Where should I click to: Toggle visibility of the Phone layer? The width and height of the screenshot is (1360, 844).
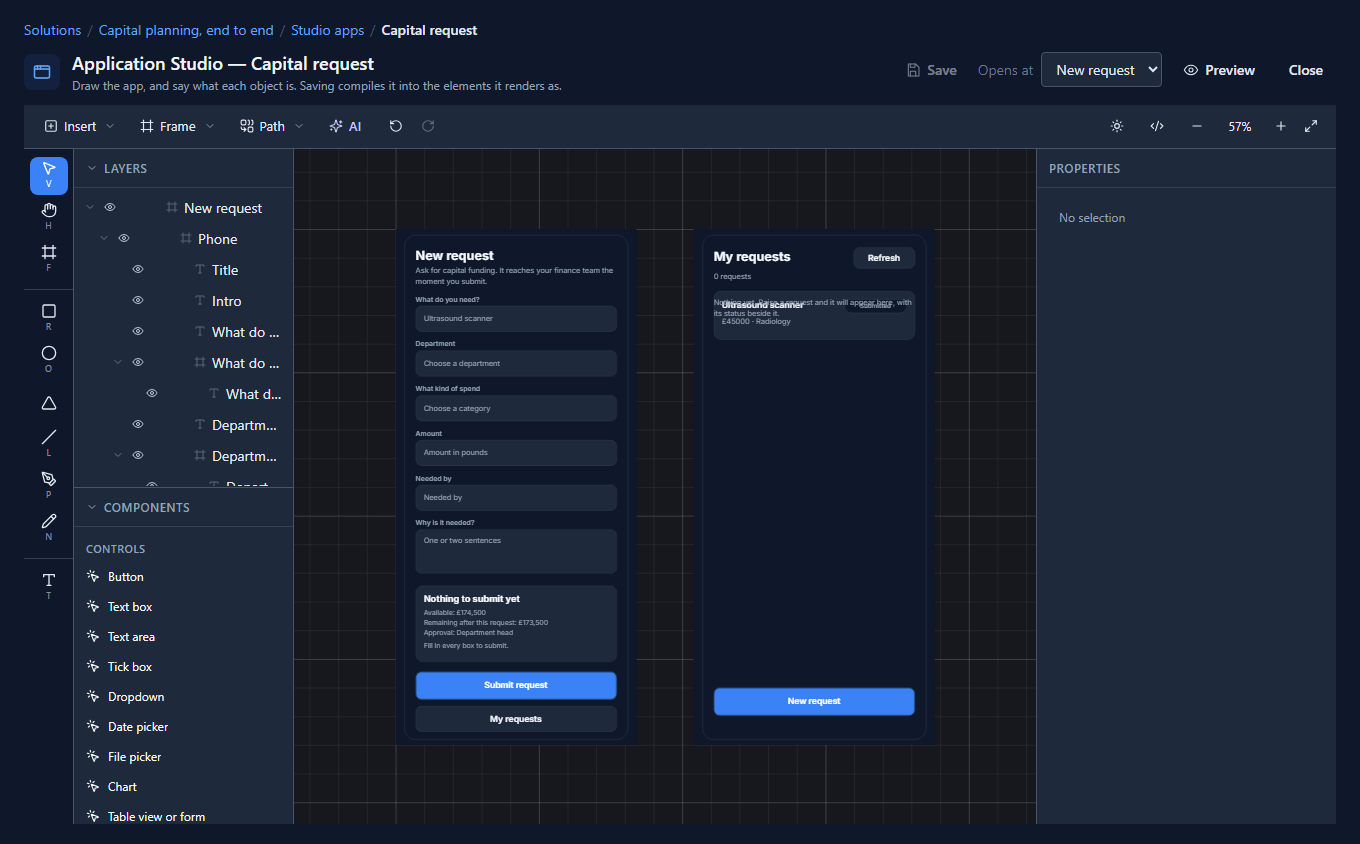tap(124, 239)
